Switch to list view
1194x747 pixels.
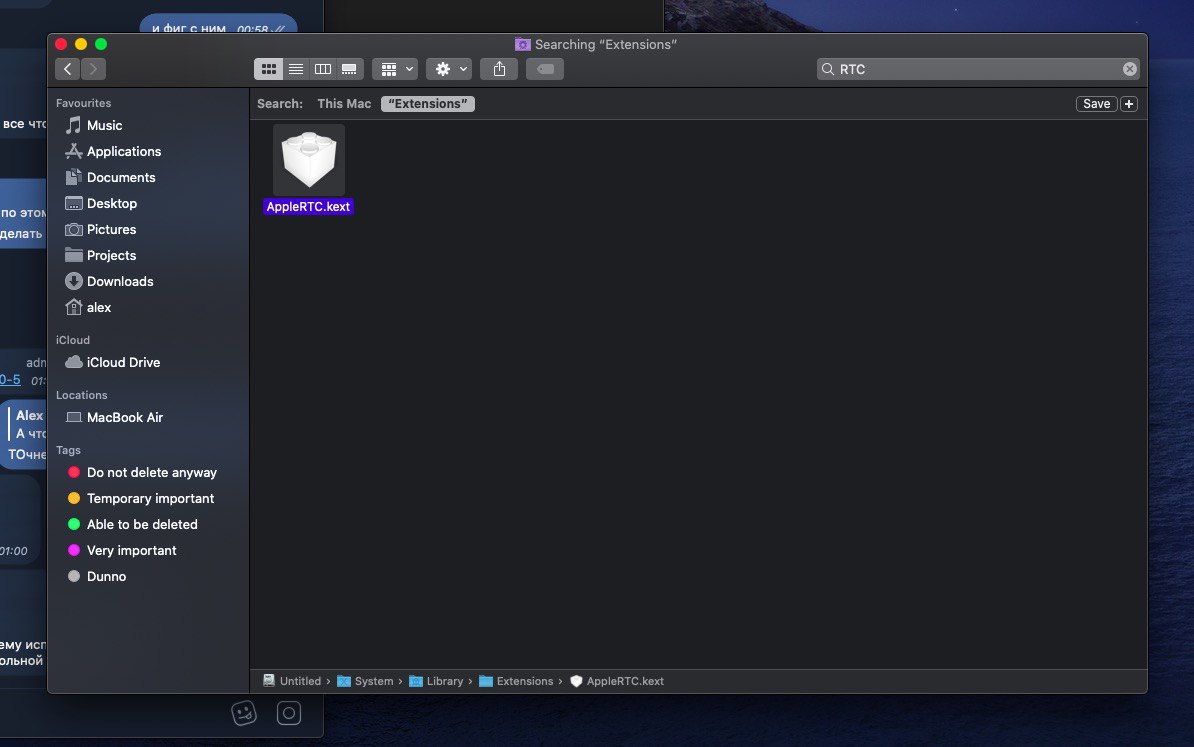296,69
